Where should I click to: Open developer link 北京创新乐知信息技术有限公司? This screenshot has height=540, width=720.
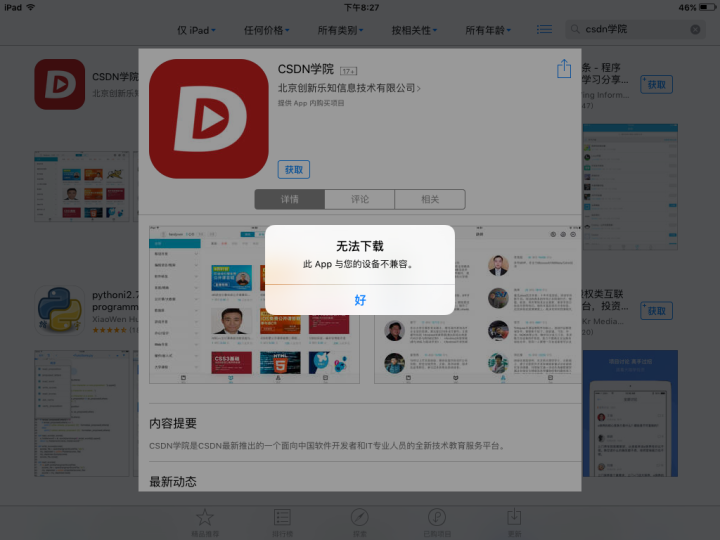tap(349, 88)
